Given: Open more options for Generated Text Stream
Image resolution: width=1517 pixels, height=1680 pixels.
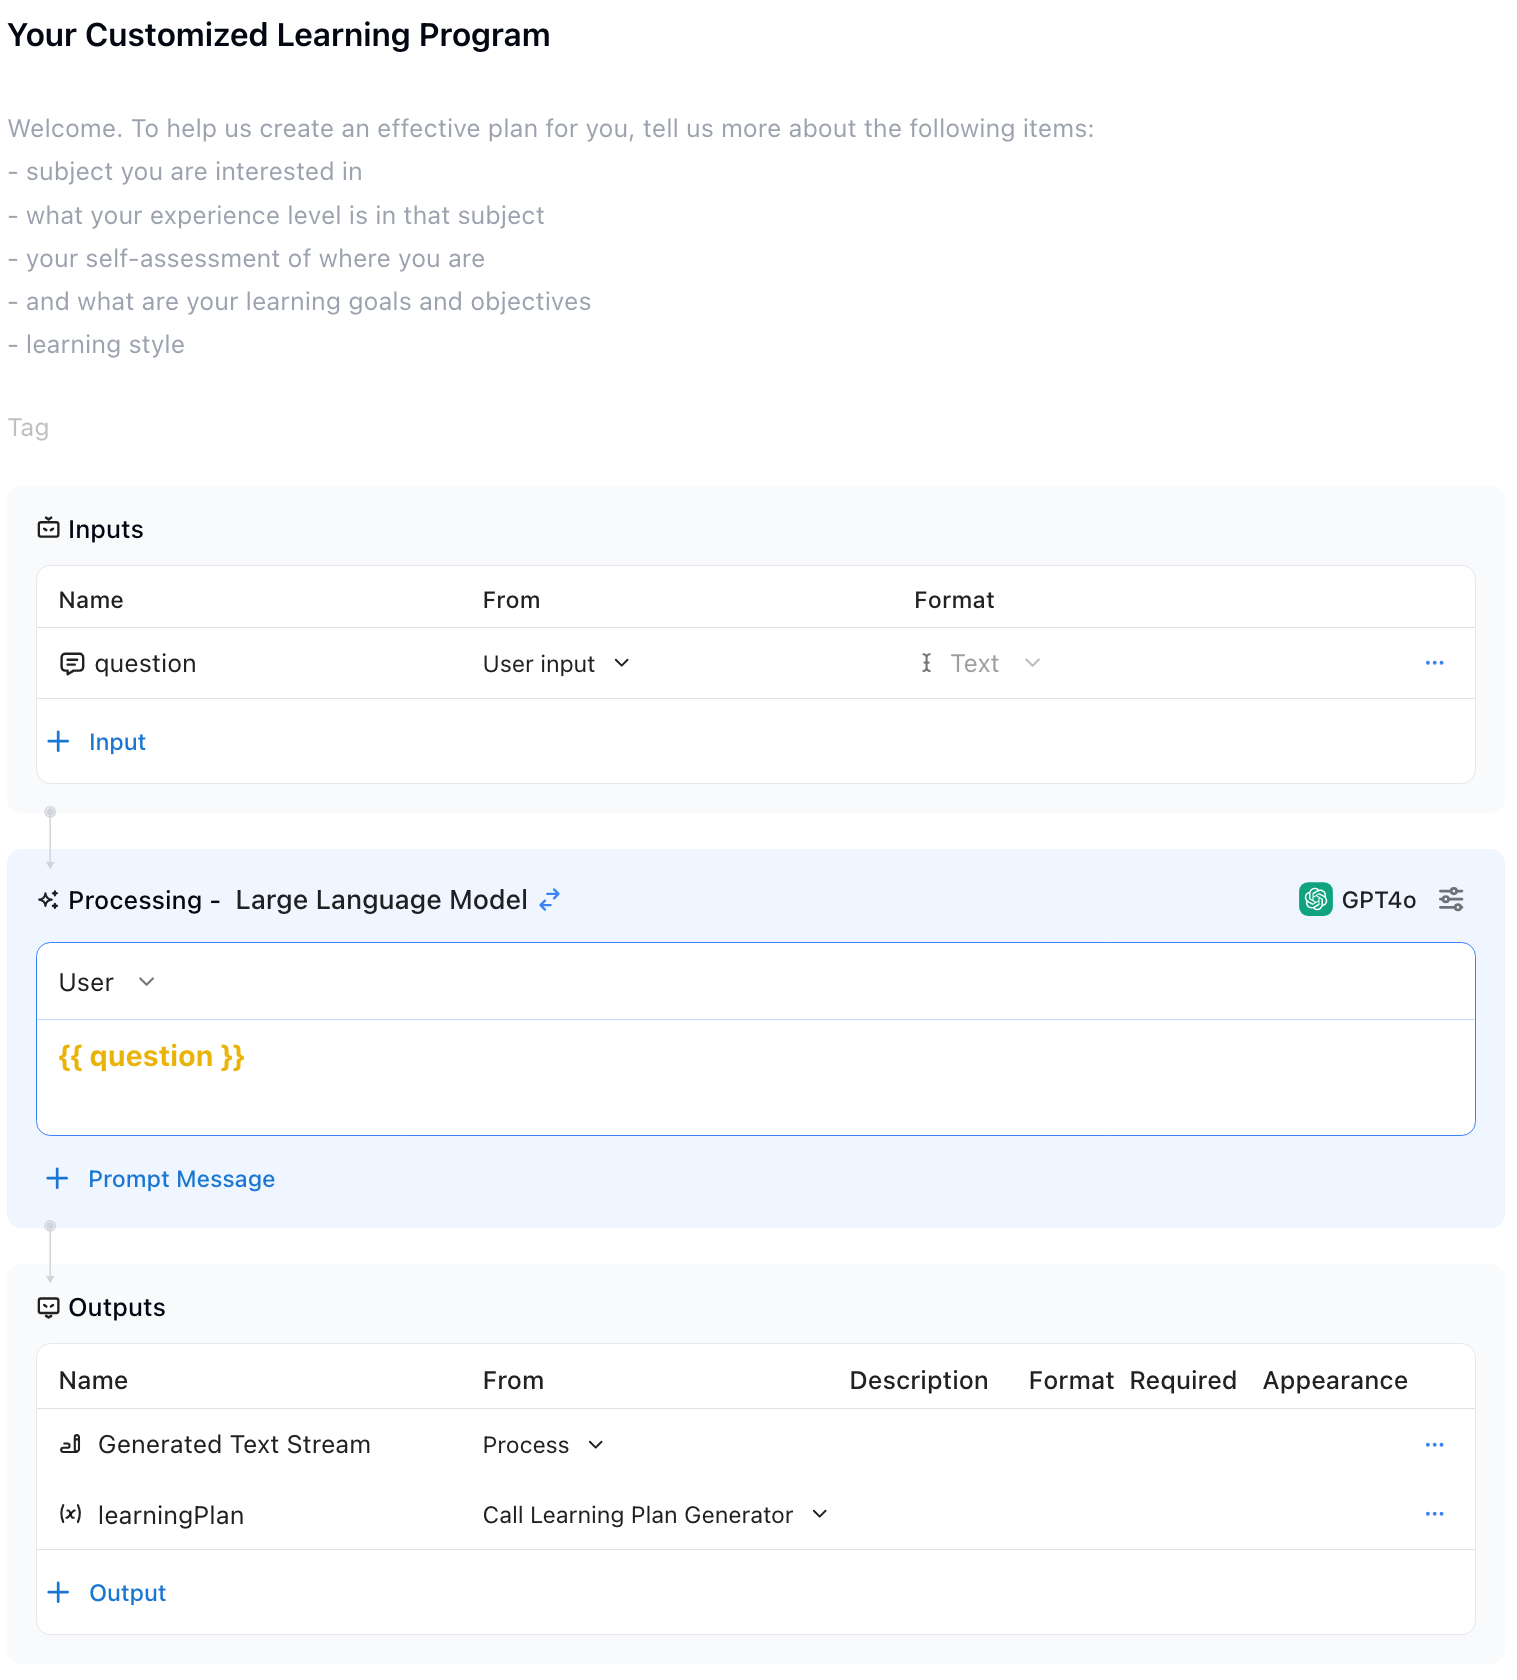Looking at the screenshot, I should tap(1434, 1445).
